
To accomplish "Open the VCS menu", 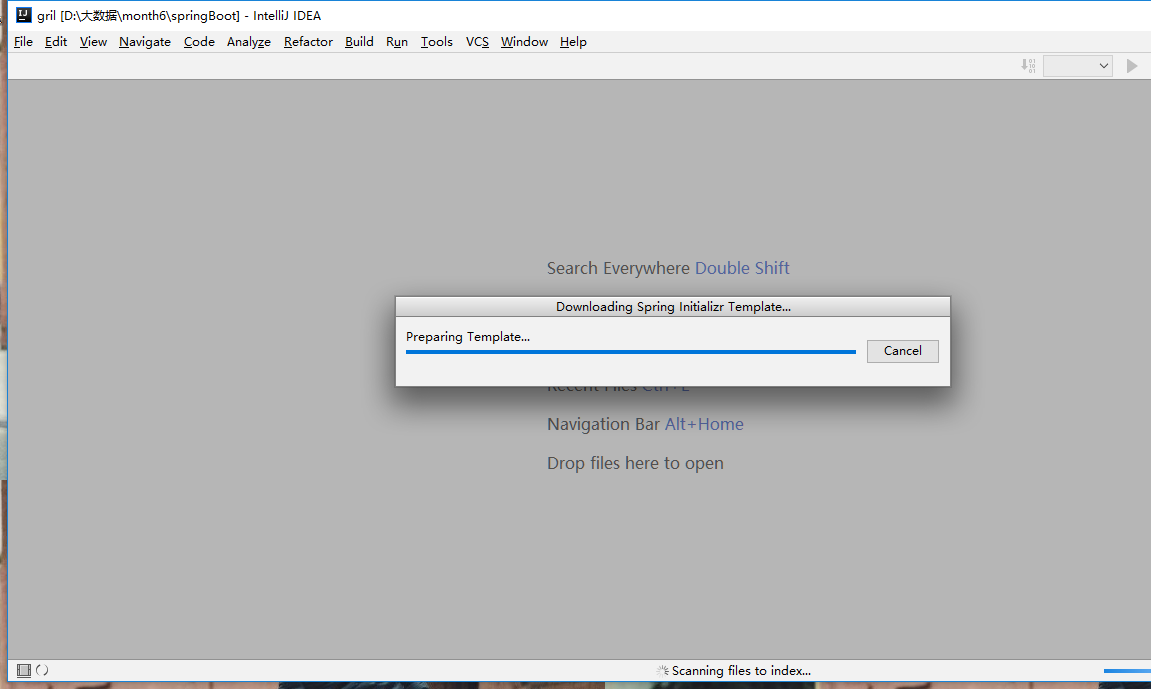I will pos(477,42).
